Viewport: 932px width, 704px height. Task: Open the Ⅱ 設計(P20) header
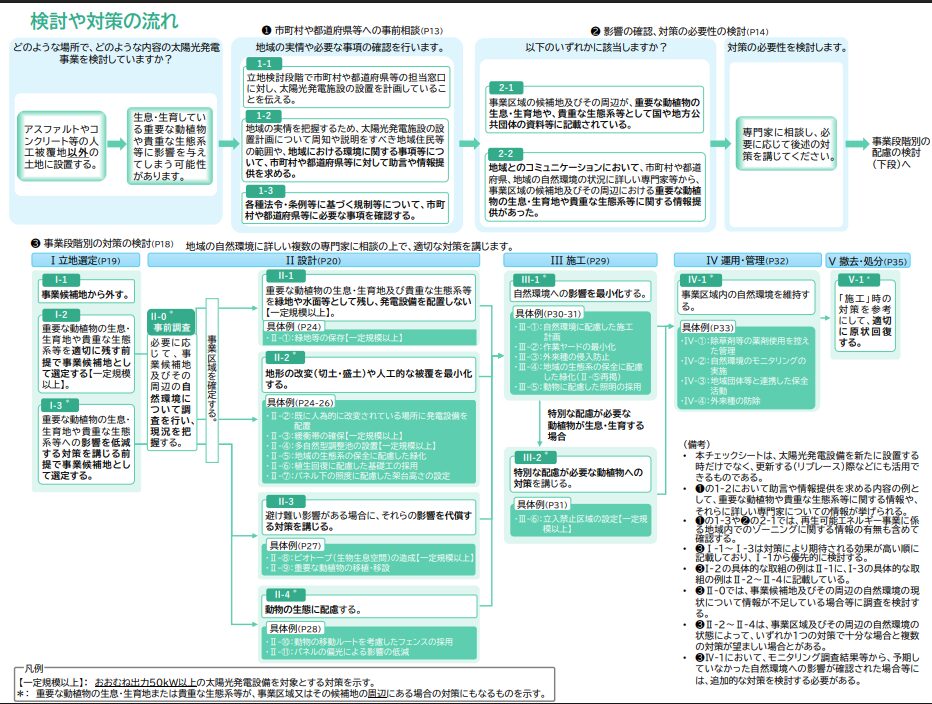coord(320,260)
